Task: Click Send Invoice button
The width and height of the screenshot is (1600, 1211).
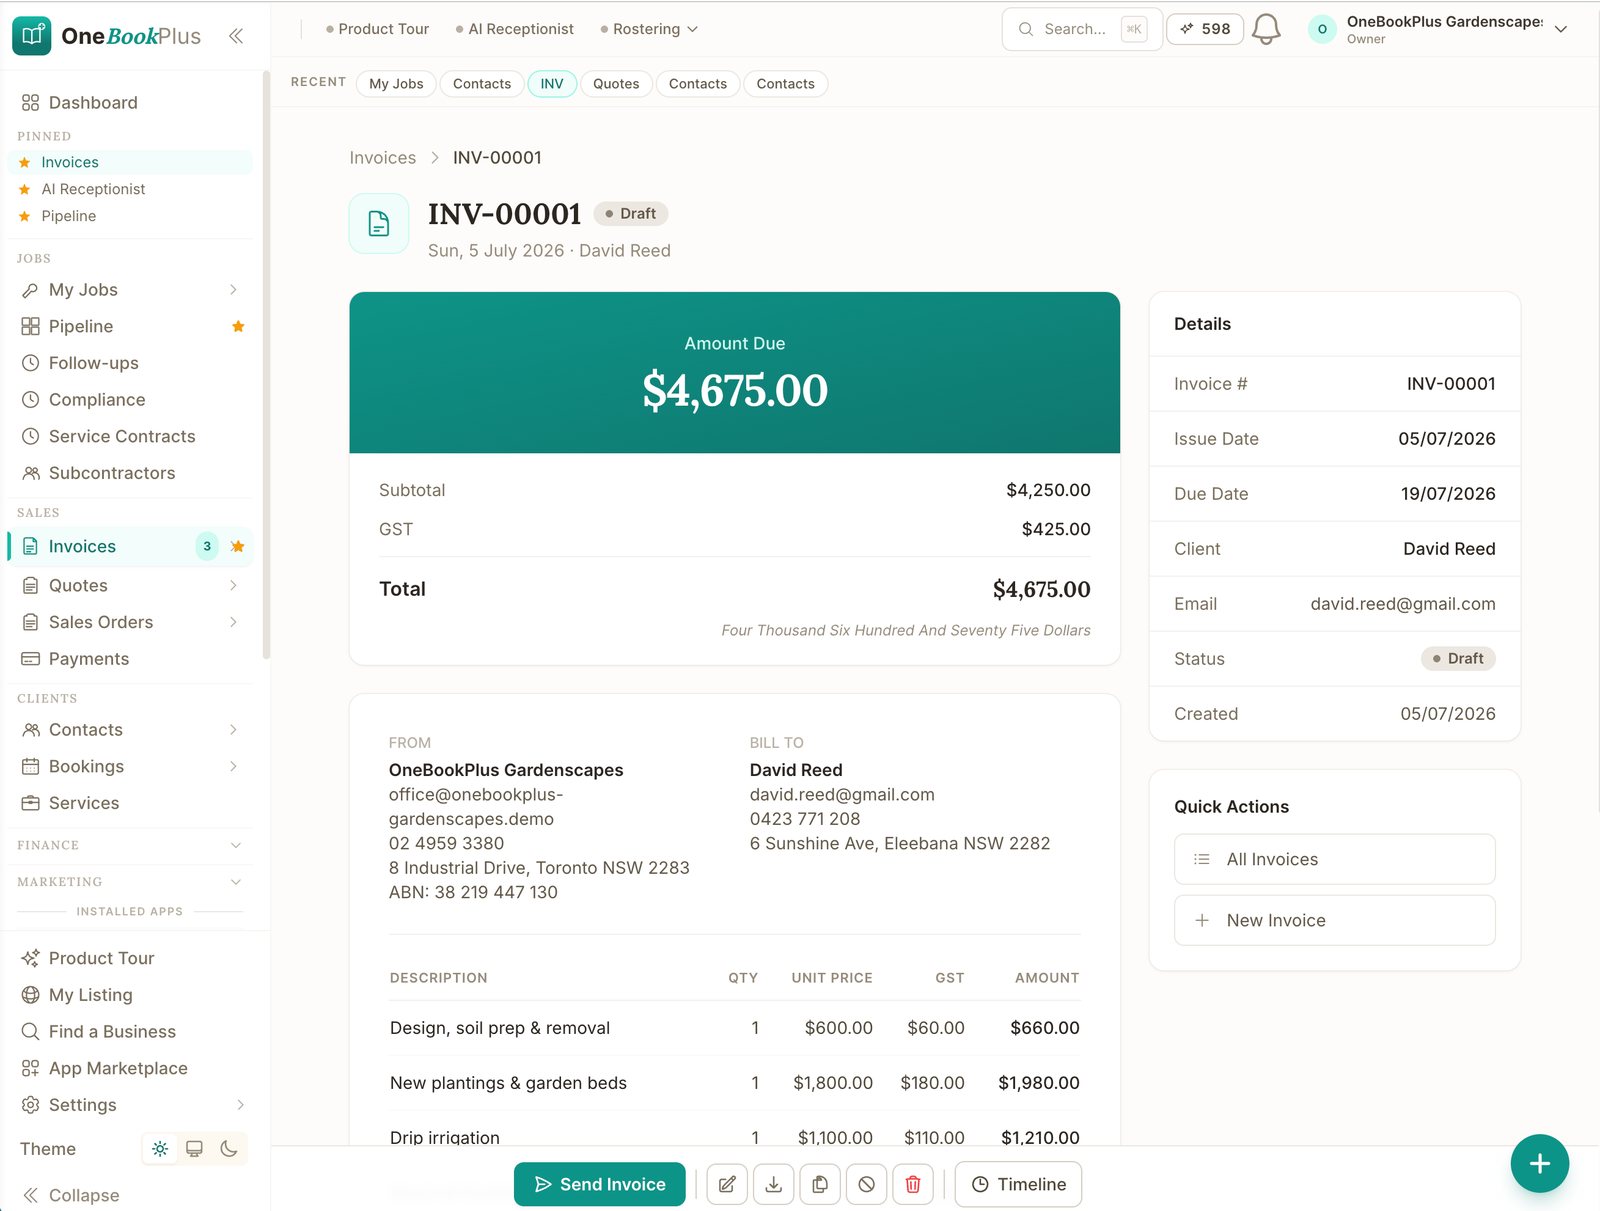Action: tap(600, 1184)
